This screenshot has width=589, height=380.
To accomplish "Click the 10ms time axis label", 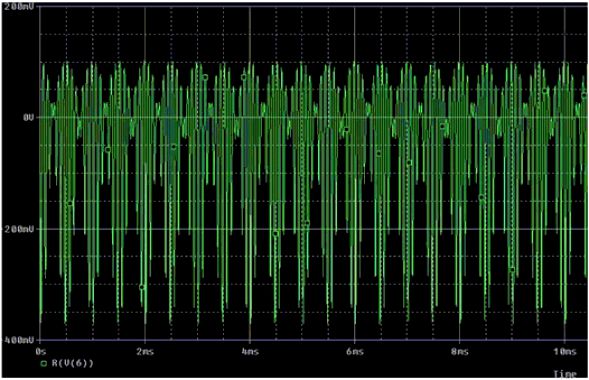I will pos(564,352).
